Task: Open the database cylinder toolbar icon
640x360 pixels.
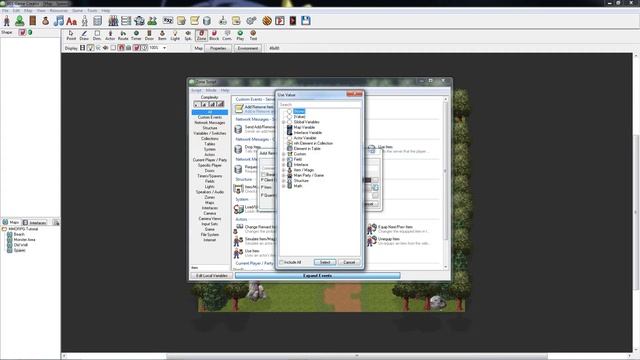Action: pos(207,20)
